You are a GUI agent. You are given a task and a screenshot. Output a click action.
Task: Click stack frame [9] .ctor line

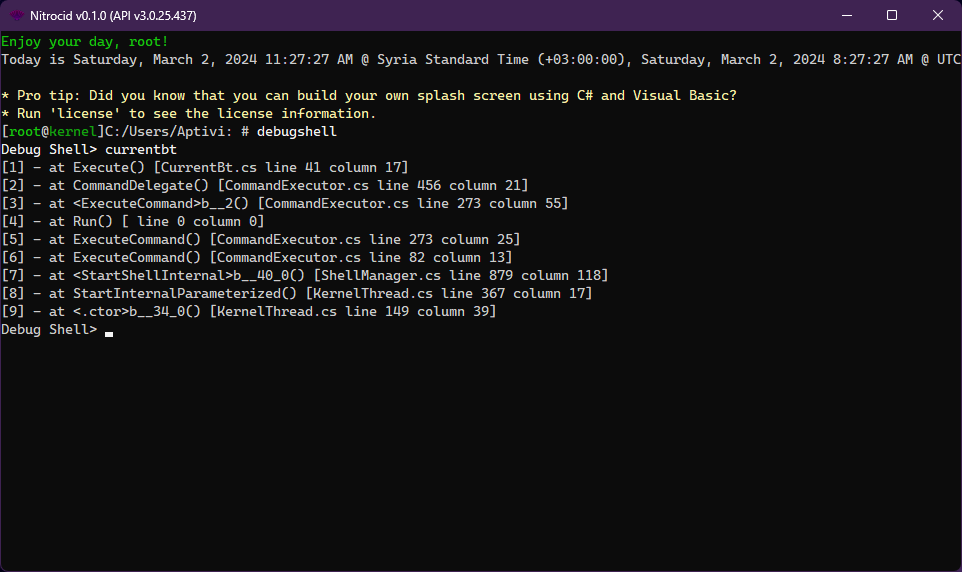(249, 312)
